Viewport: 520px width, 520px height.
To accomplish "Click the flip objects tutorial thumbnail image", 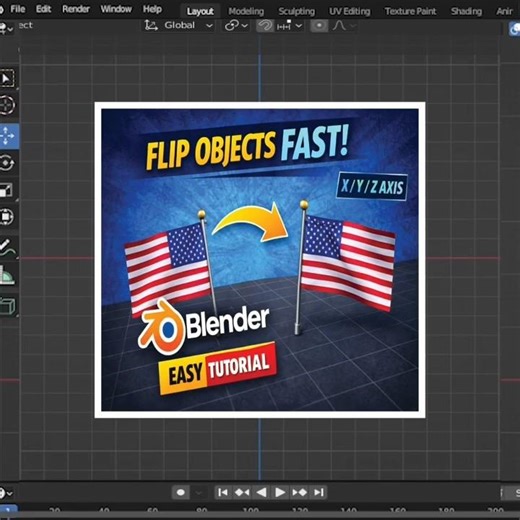I will point(260,260).
